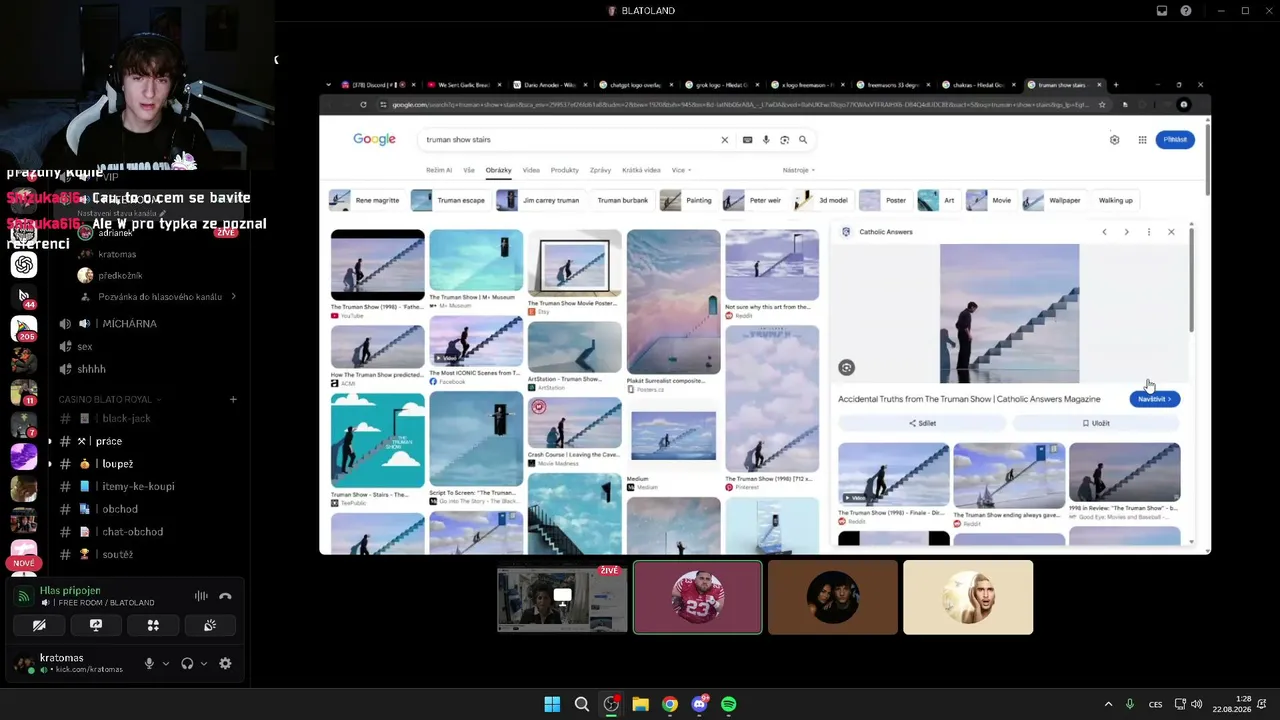This screenshot has width=1280, height=720.
Task: Expand microphone input device options
Action: [166, 663]
